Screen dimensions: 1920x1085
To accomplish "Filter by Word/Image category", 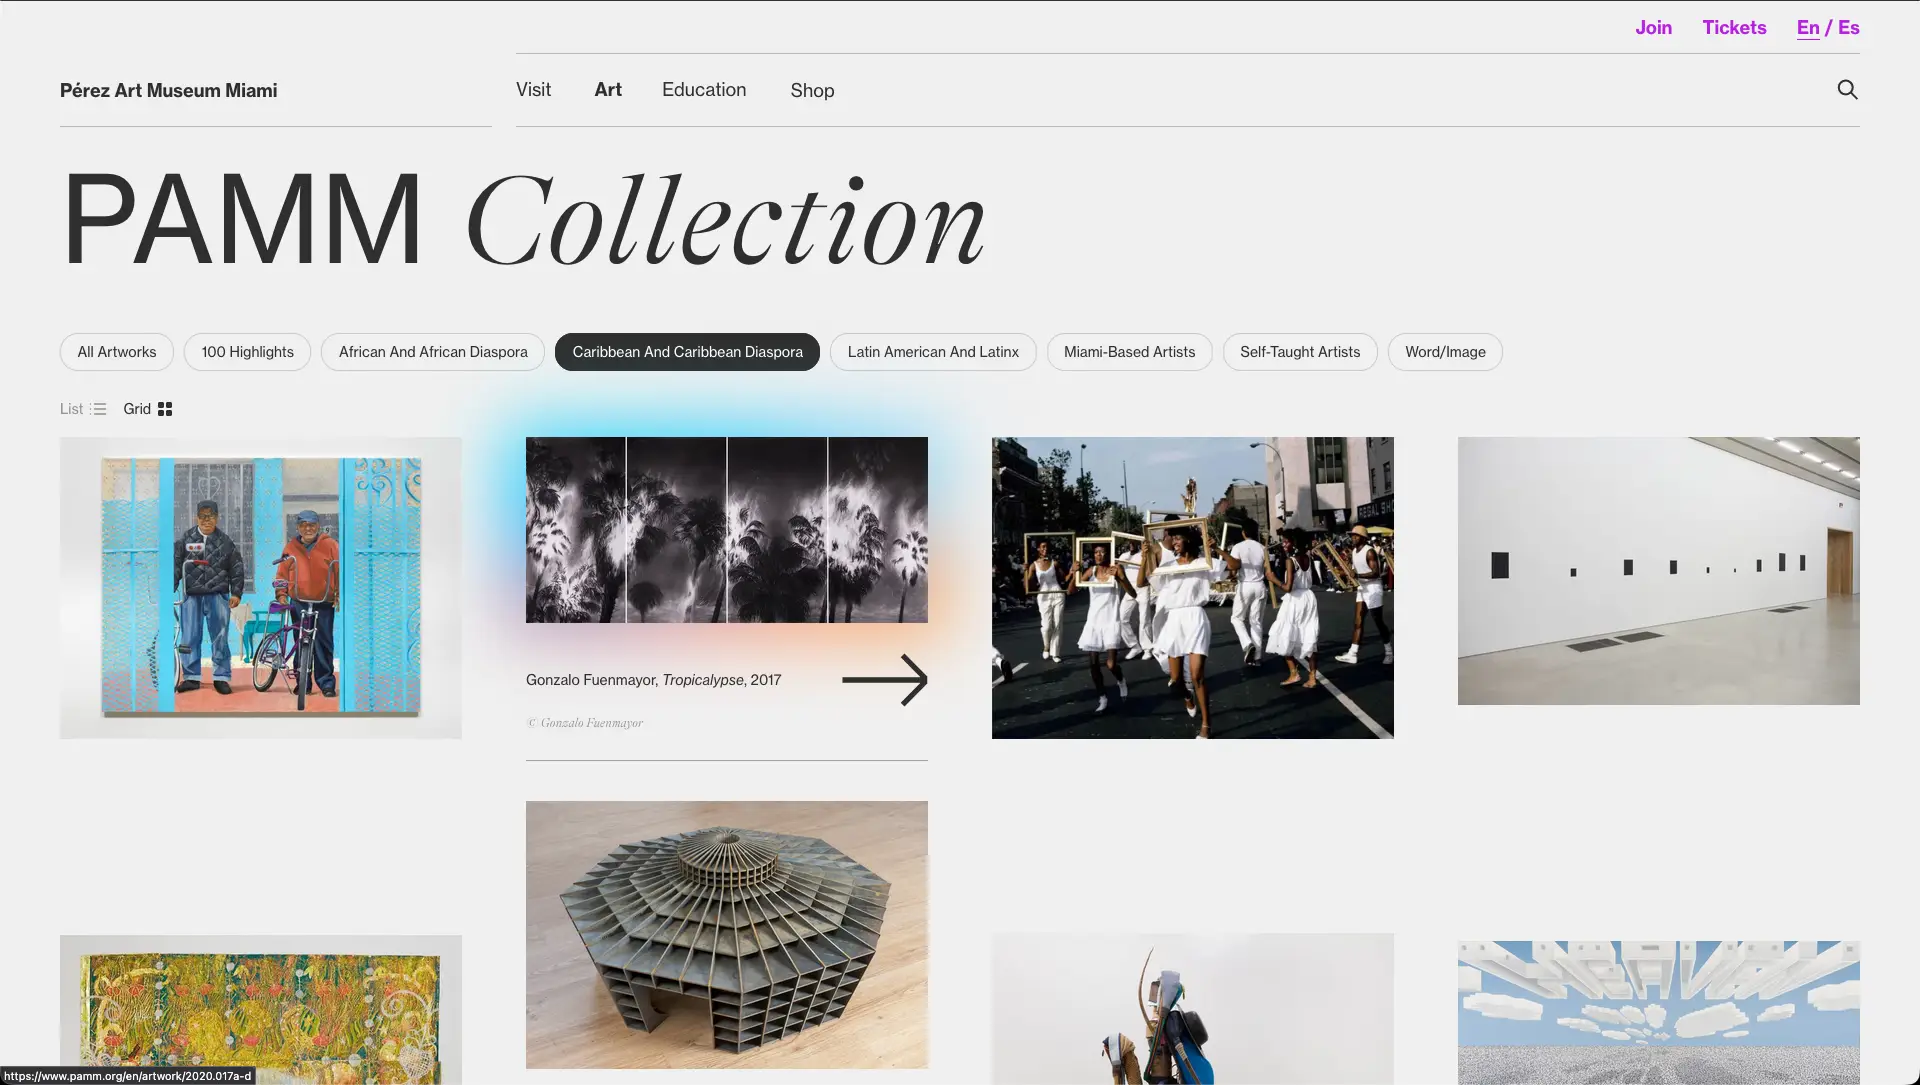I will click(1445, 352).
